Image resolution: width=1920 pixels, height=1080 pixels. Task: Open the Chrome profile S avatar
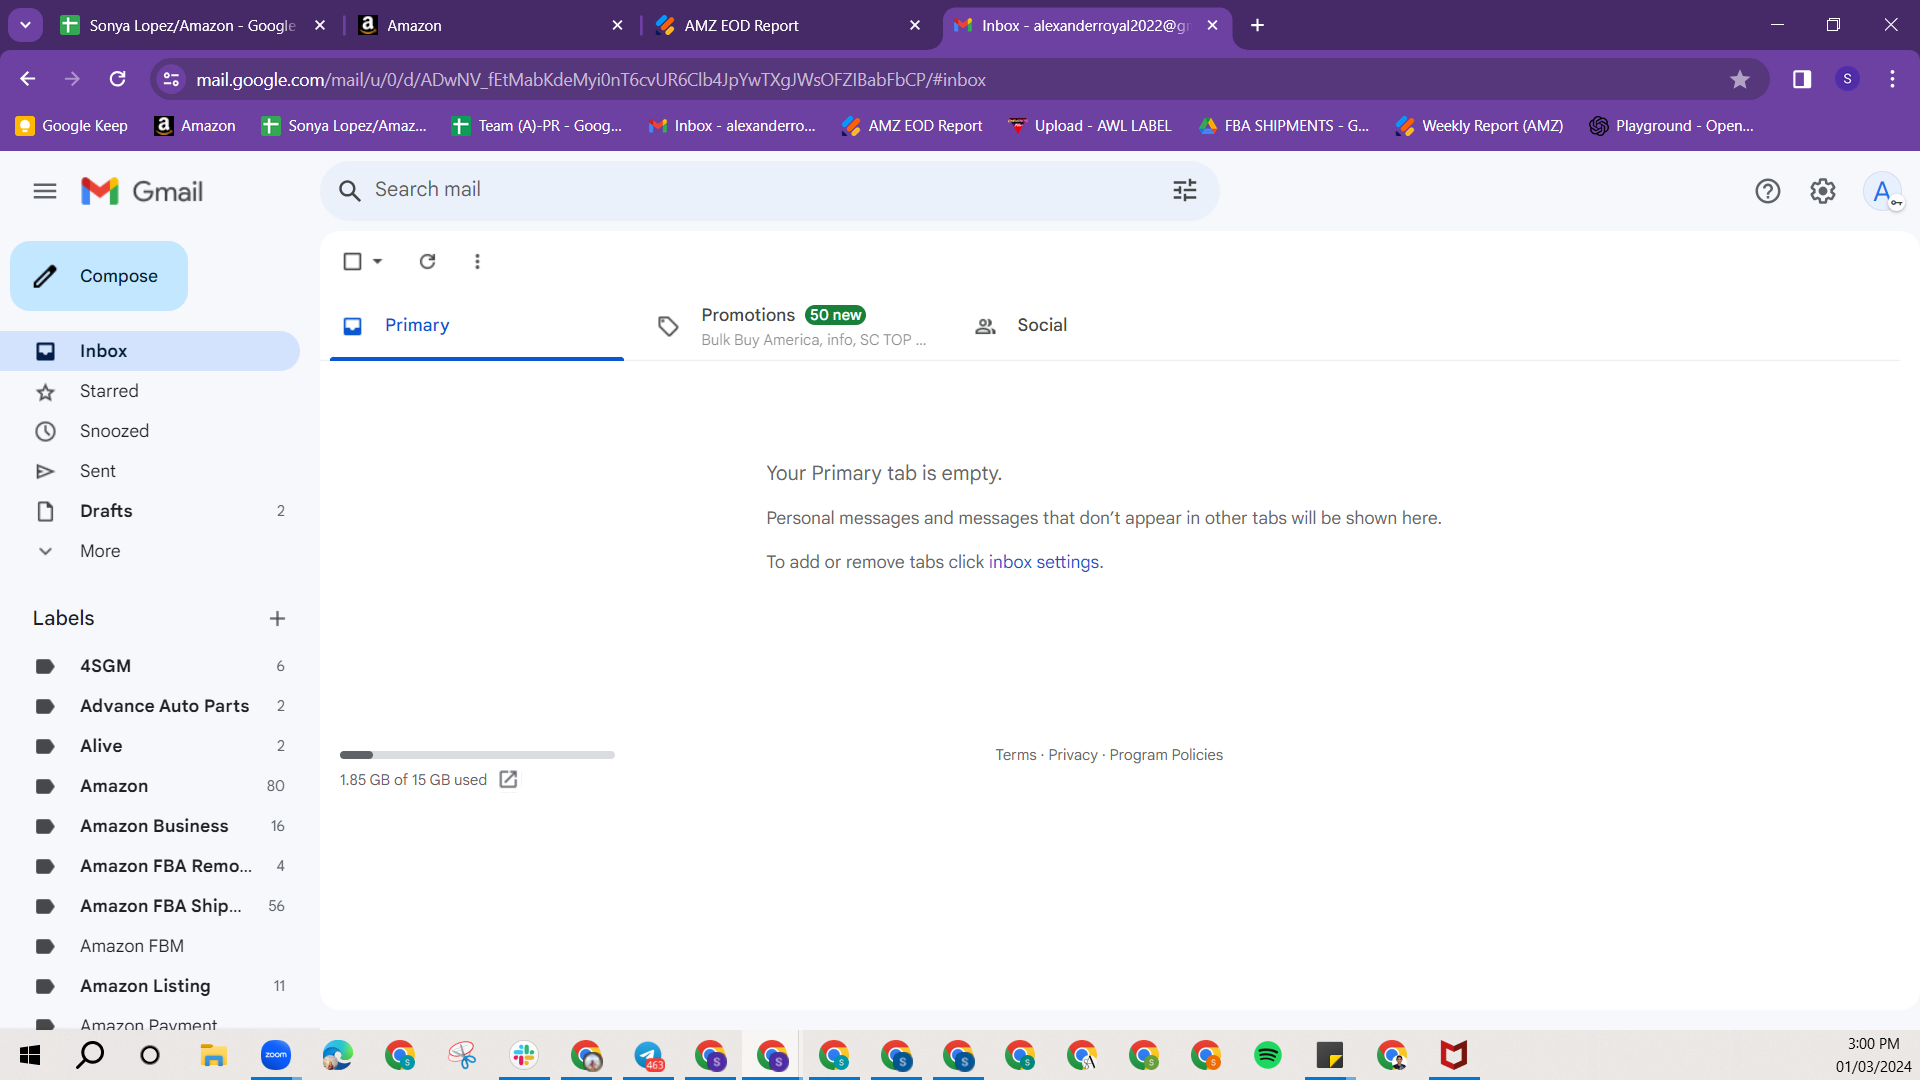click(1847, 79)
